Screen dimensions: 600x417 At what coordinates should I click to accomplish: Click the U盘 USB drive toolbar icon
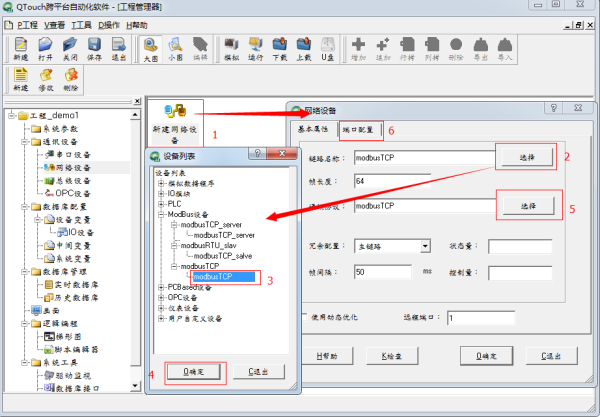point(326,49)
